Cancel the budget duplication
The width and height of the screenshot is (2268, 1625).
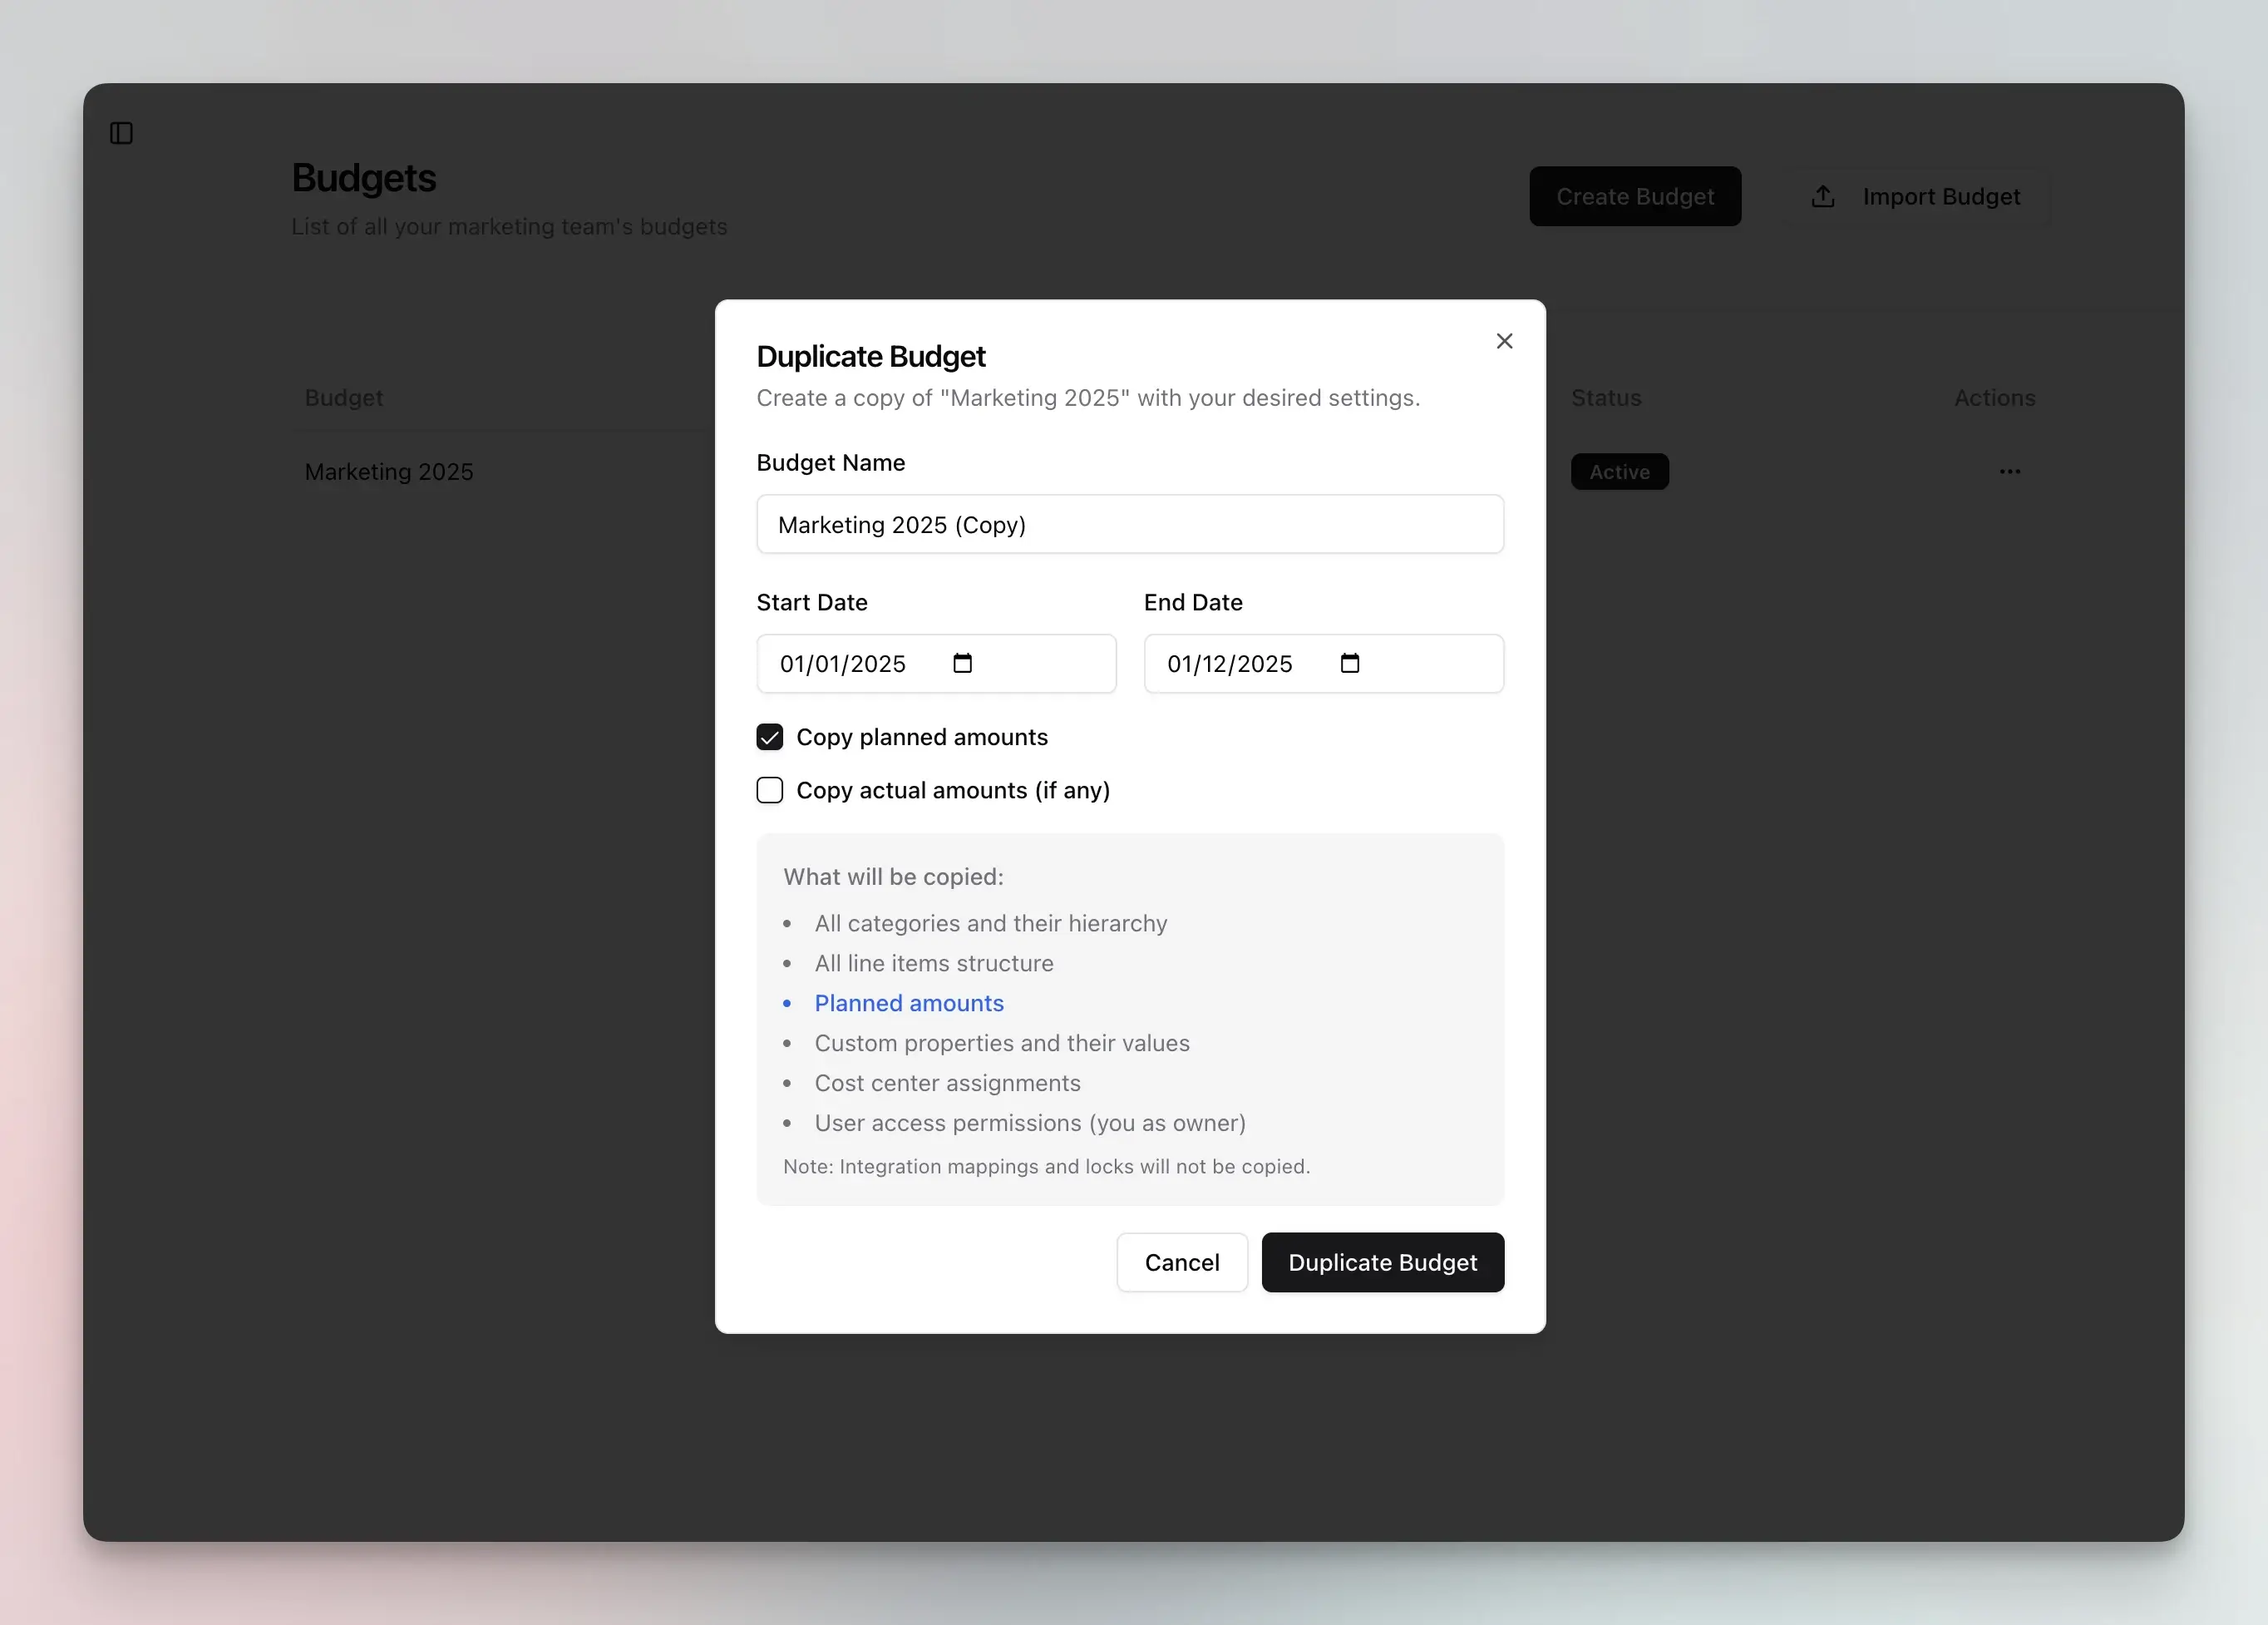(1182, 1262)
